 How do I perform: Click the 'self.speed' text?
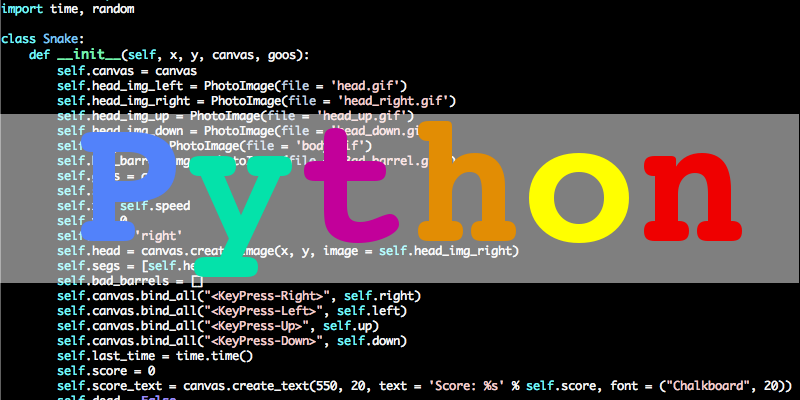coord(155,206)
